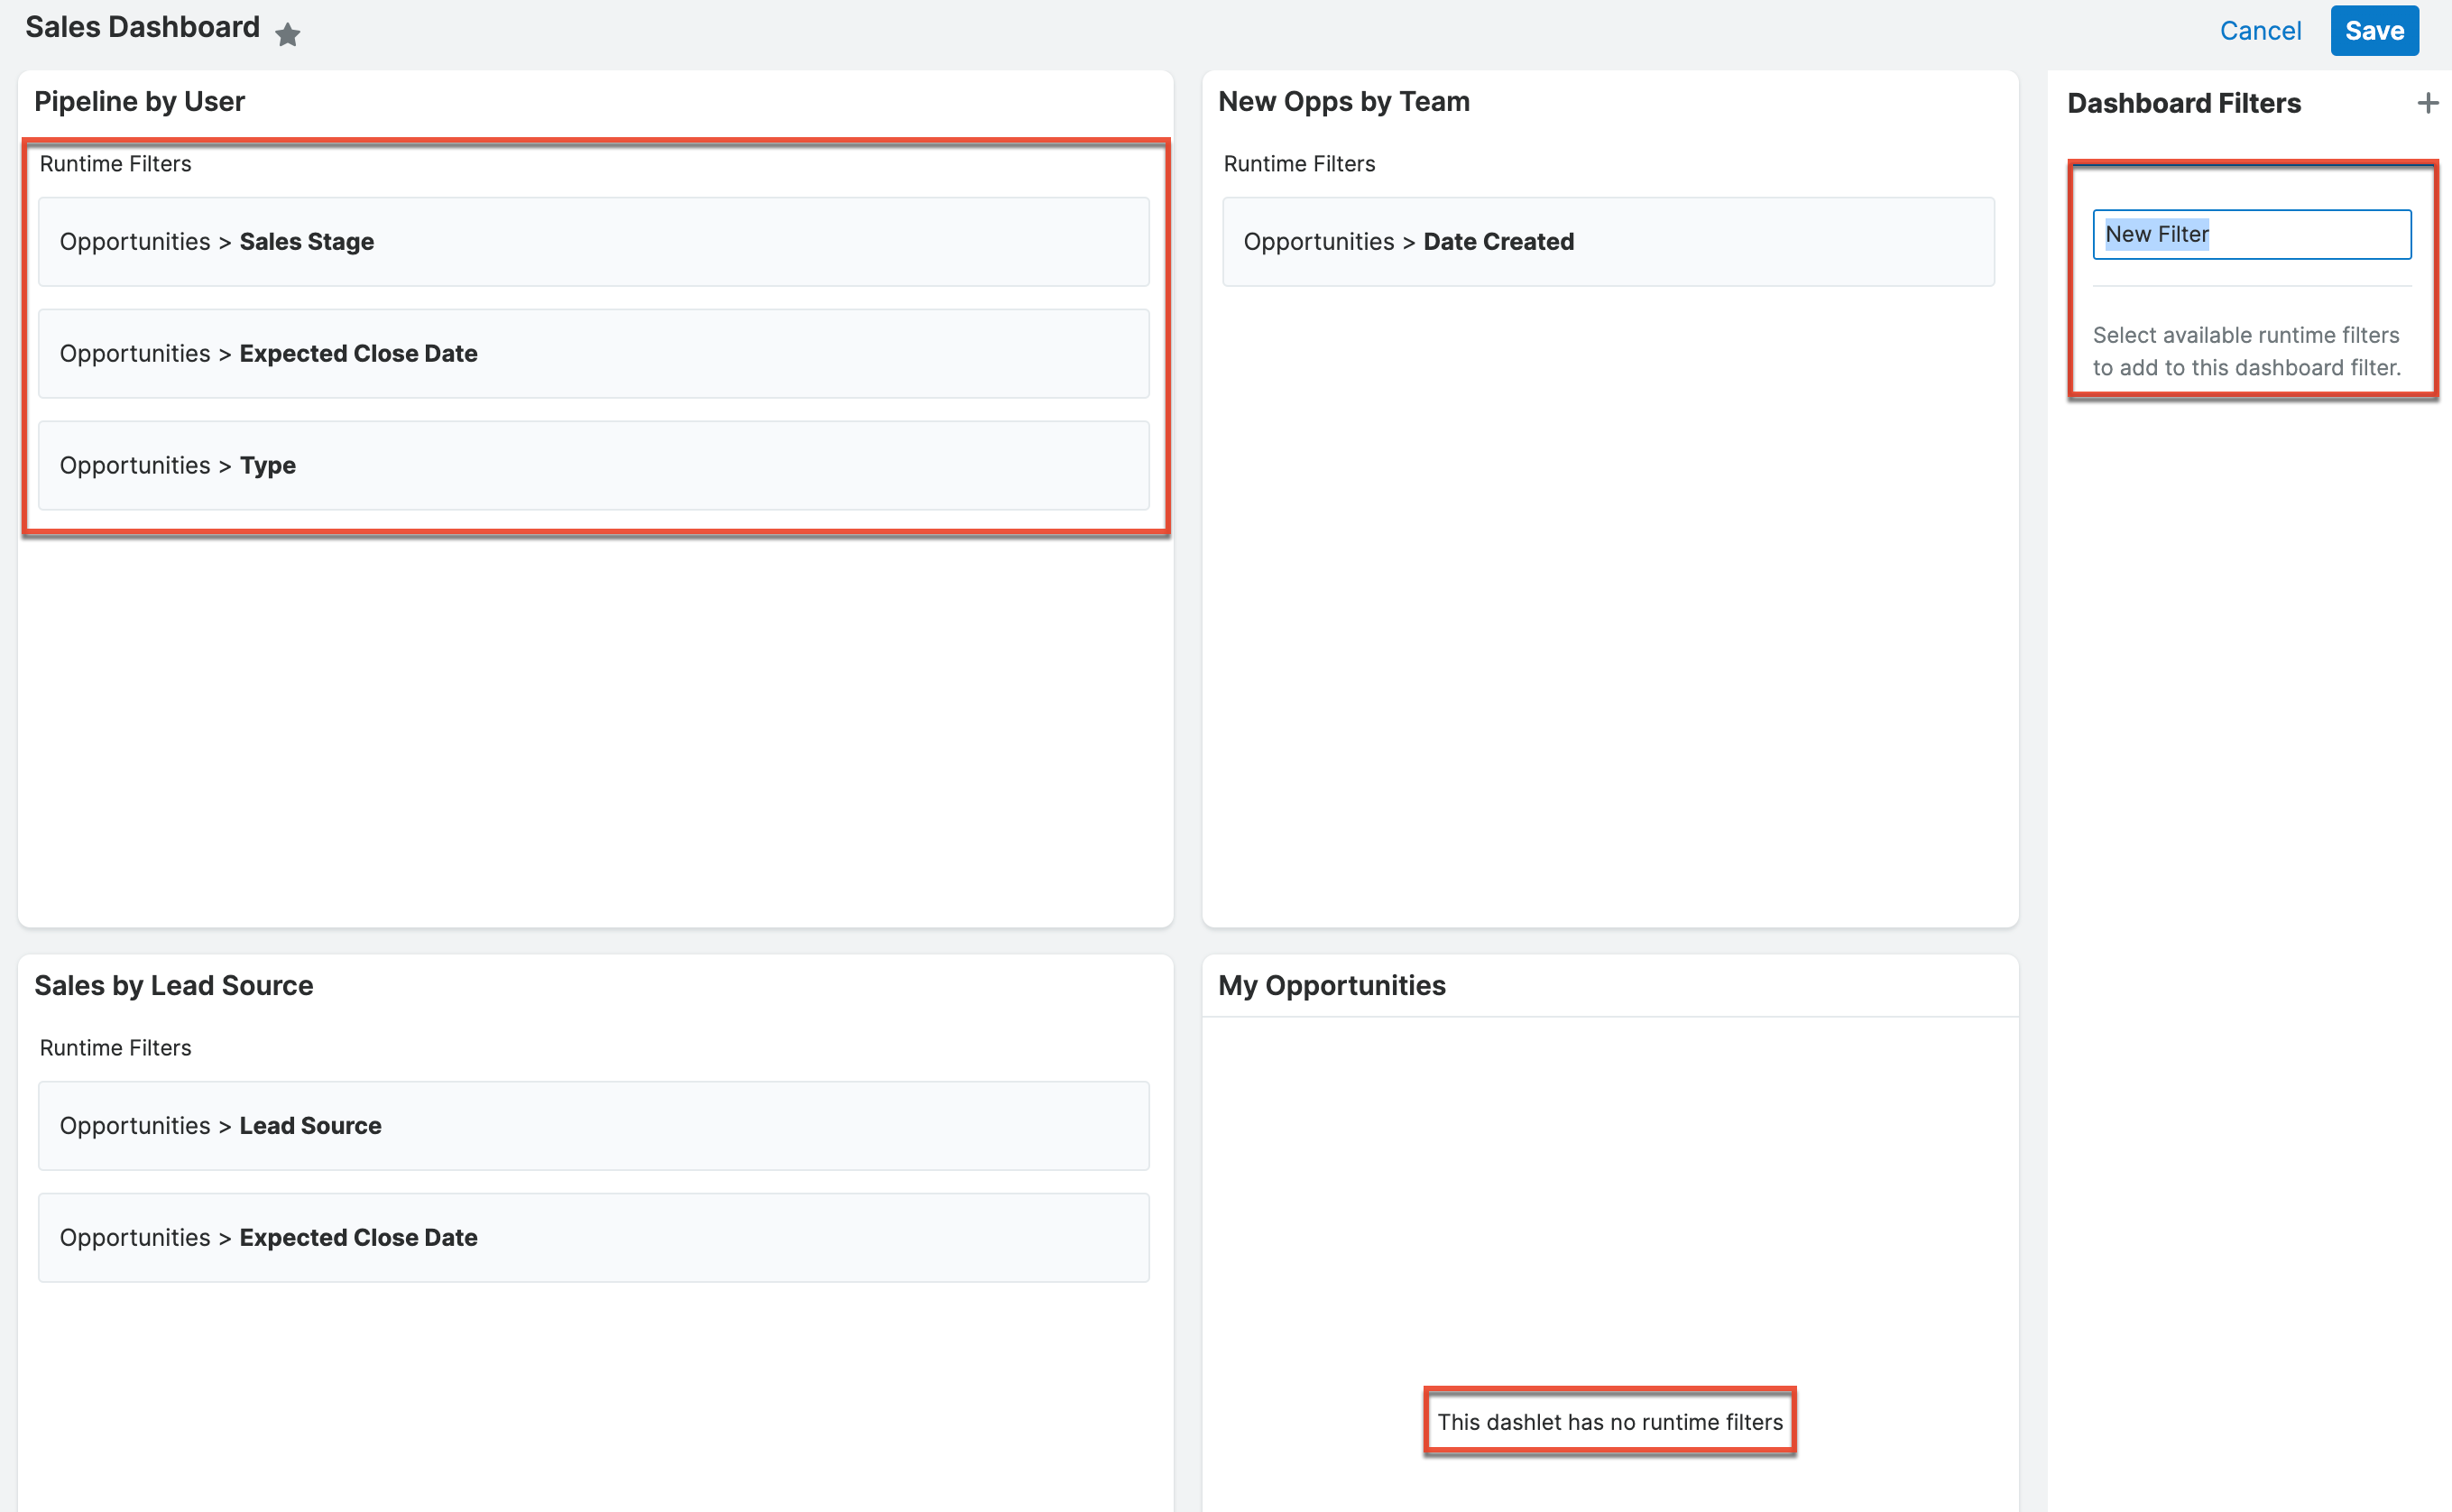Click the New Filter name input field

(2251, 233)
